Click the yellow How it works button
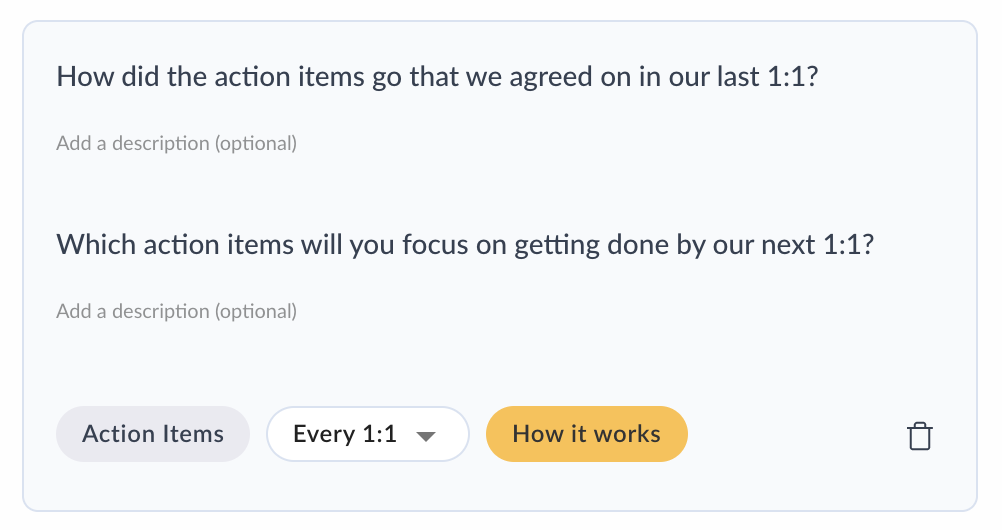The image size is (1002, 530). pyautogui.click(x=586, y=434)
